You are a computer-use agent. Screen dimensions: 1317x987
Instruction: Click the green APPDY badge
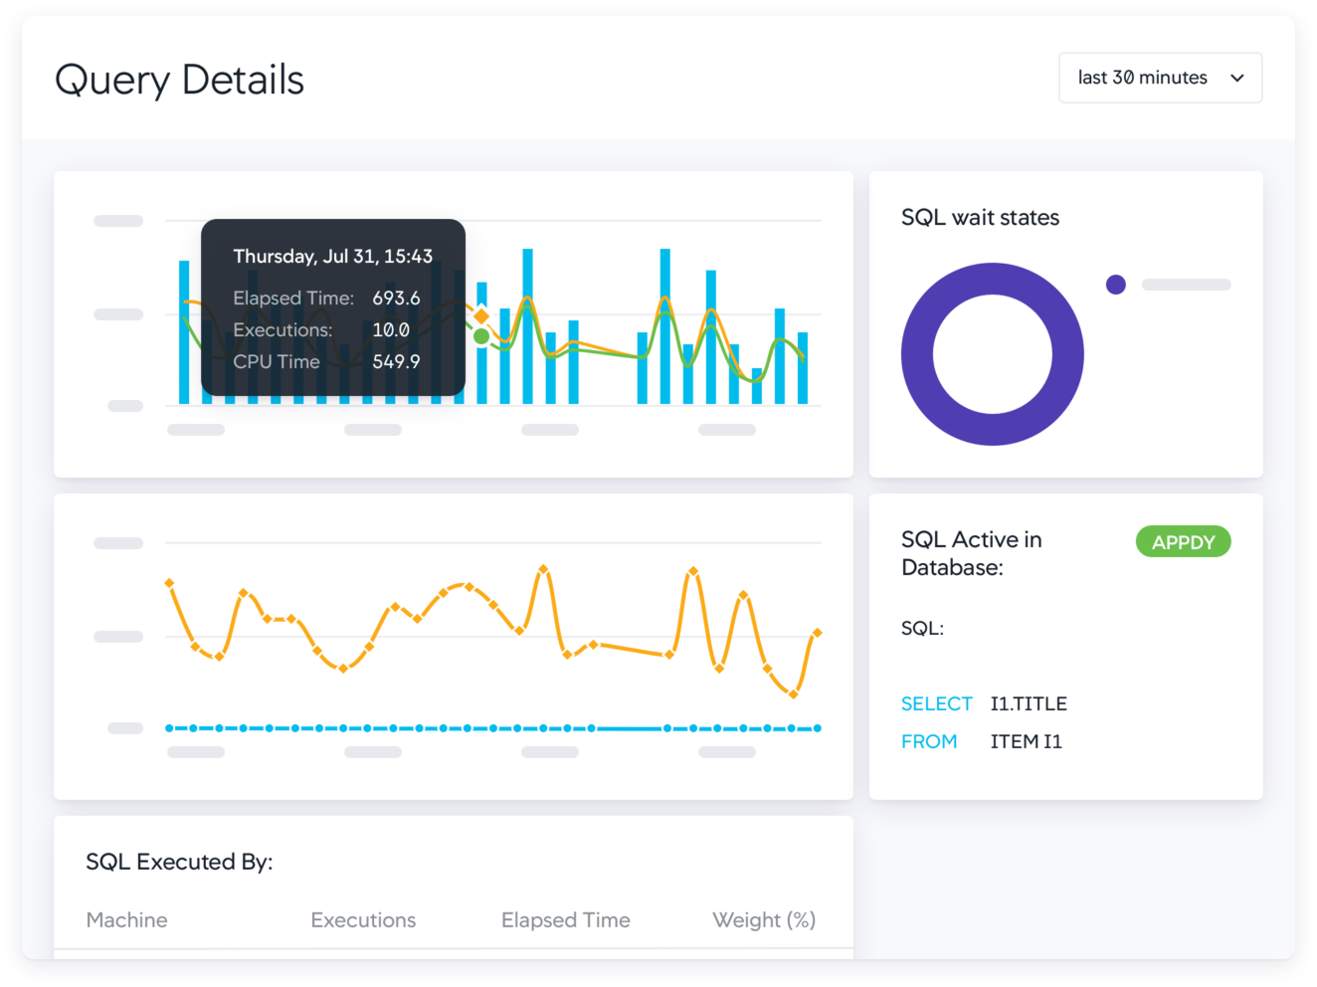point(1183,542)
